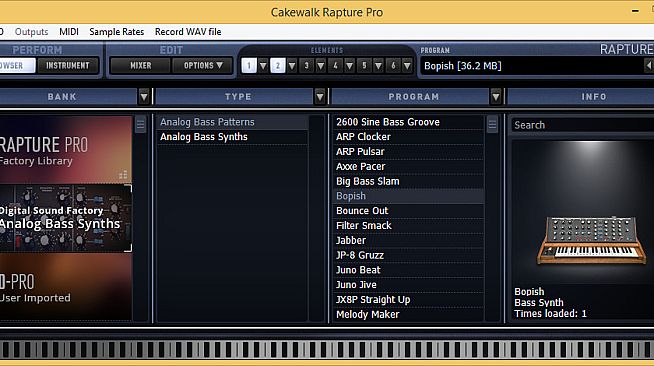Load program 'Big Bass Slam'
The height and width of the screenshot is (366, 654).
coord(409,181)
